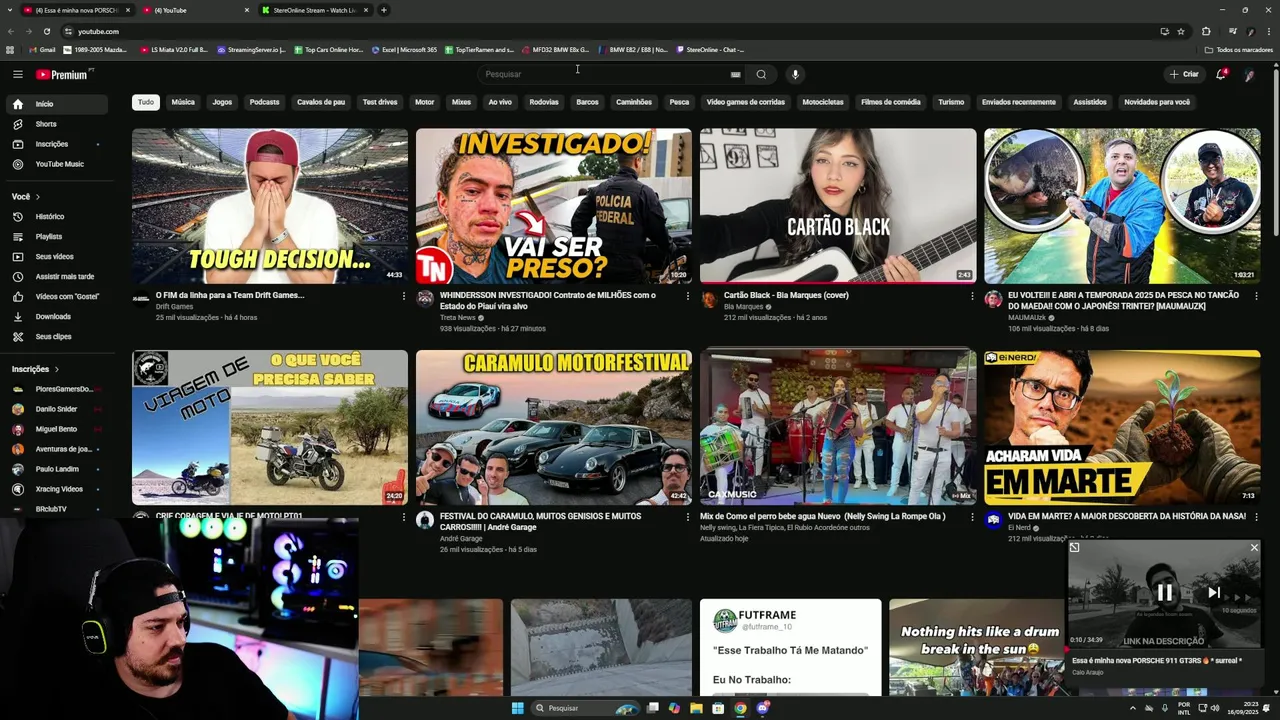Open options menu for Team Drift Games video
Viewport: 1280px width, 720px height.
pyautogui.click(x=404, y=296)
